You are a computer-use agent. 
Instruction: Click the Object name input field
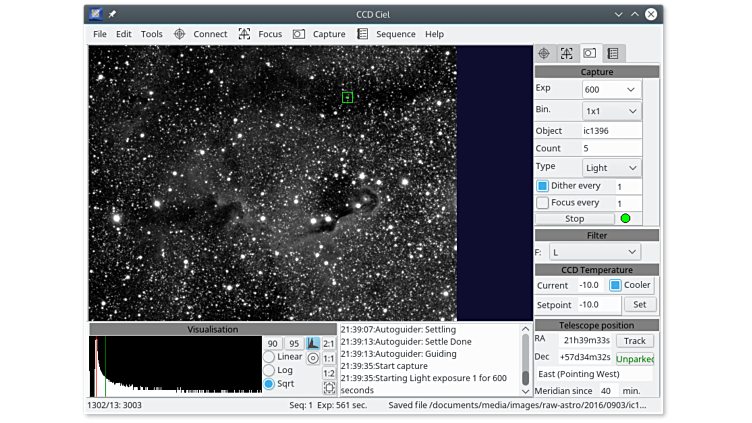tap(610, 130)
